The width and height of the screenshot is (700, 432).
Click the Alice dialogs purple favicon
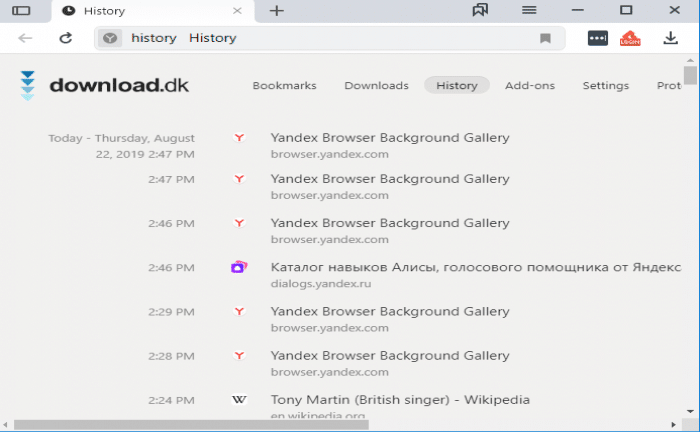click(239, 267)
